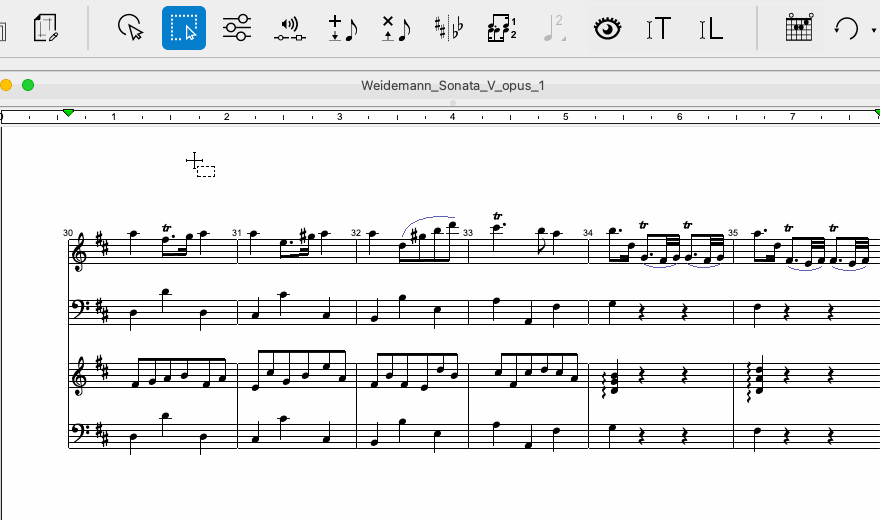Select the eighth note with flag in measure 33

542,240
